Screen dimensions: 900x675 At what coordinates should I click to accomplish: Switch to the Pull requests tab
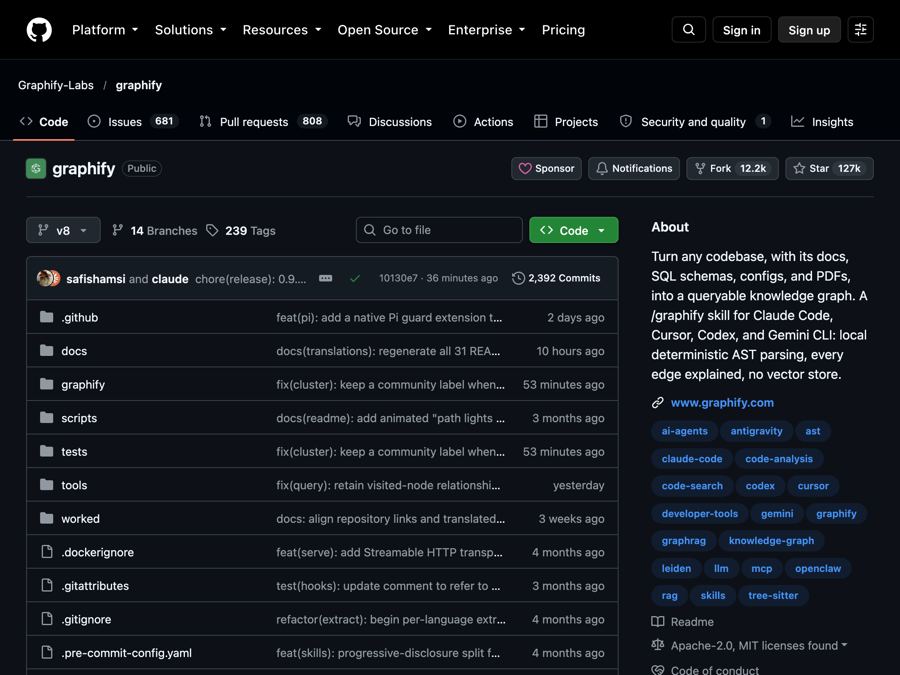point(263,122)
